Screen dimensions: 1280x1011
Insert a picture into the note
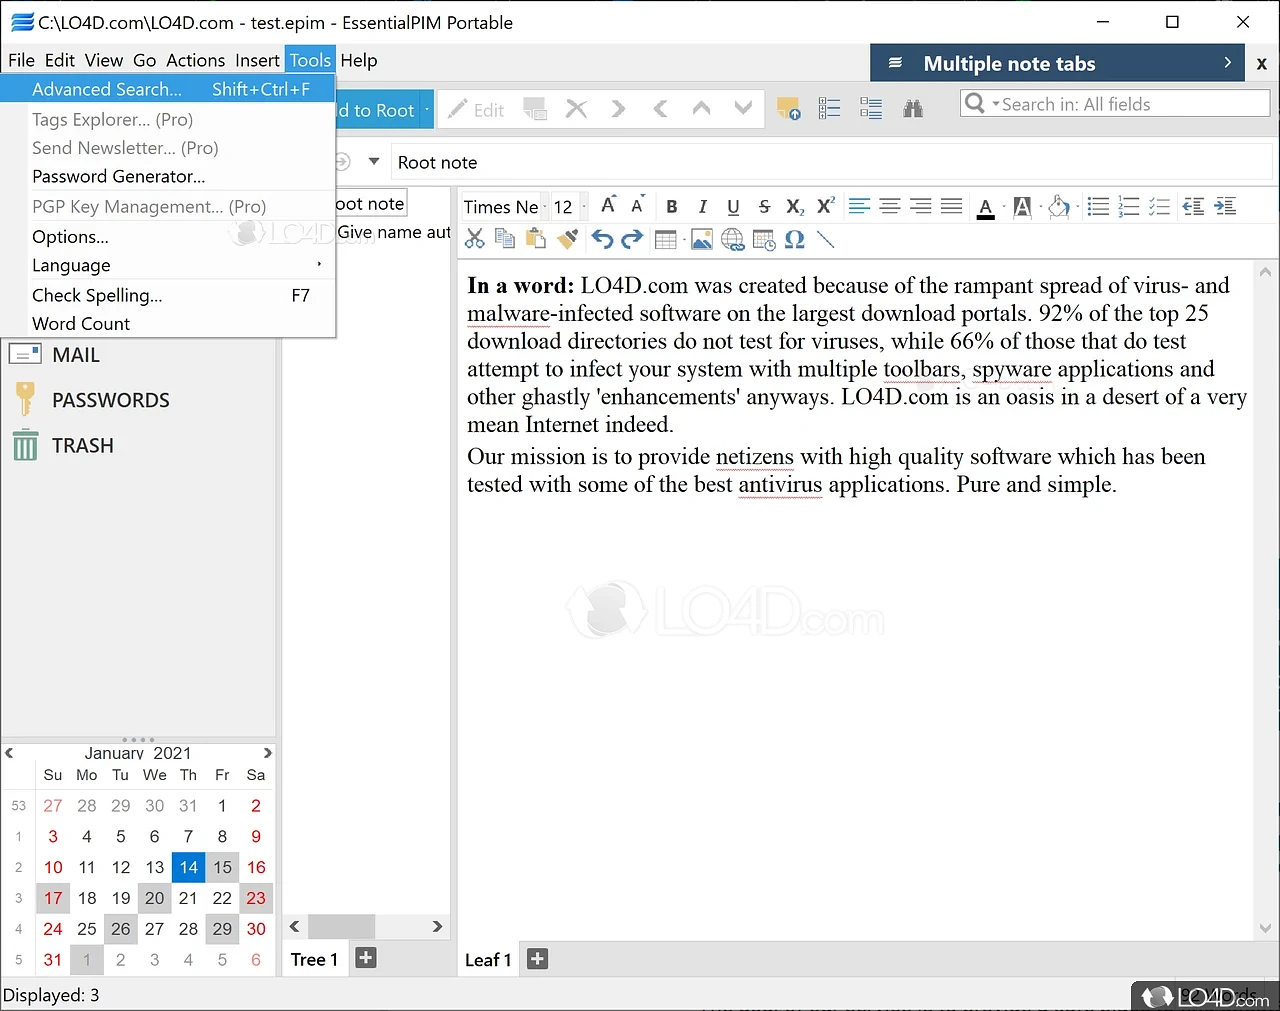coord(702,239)
